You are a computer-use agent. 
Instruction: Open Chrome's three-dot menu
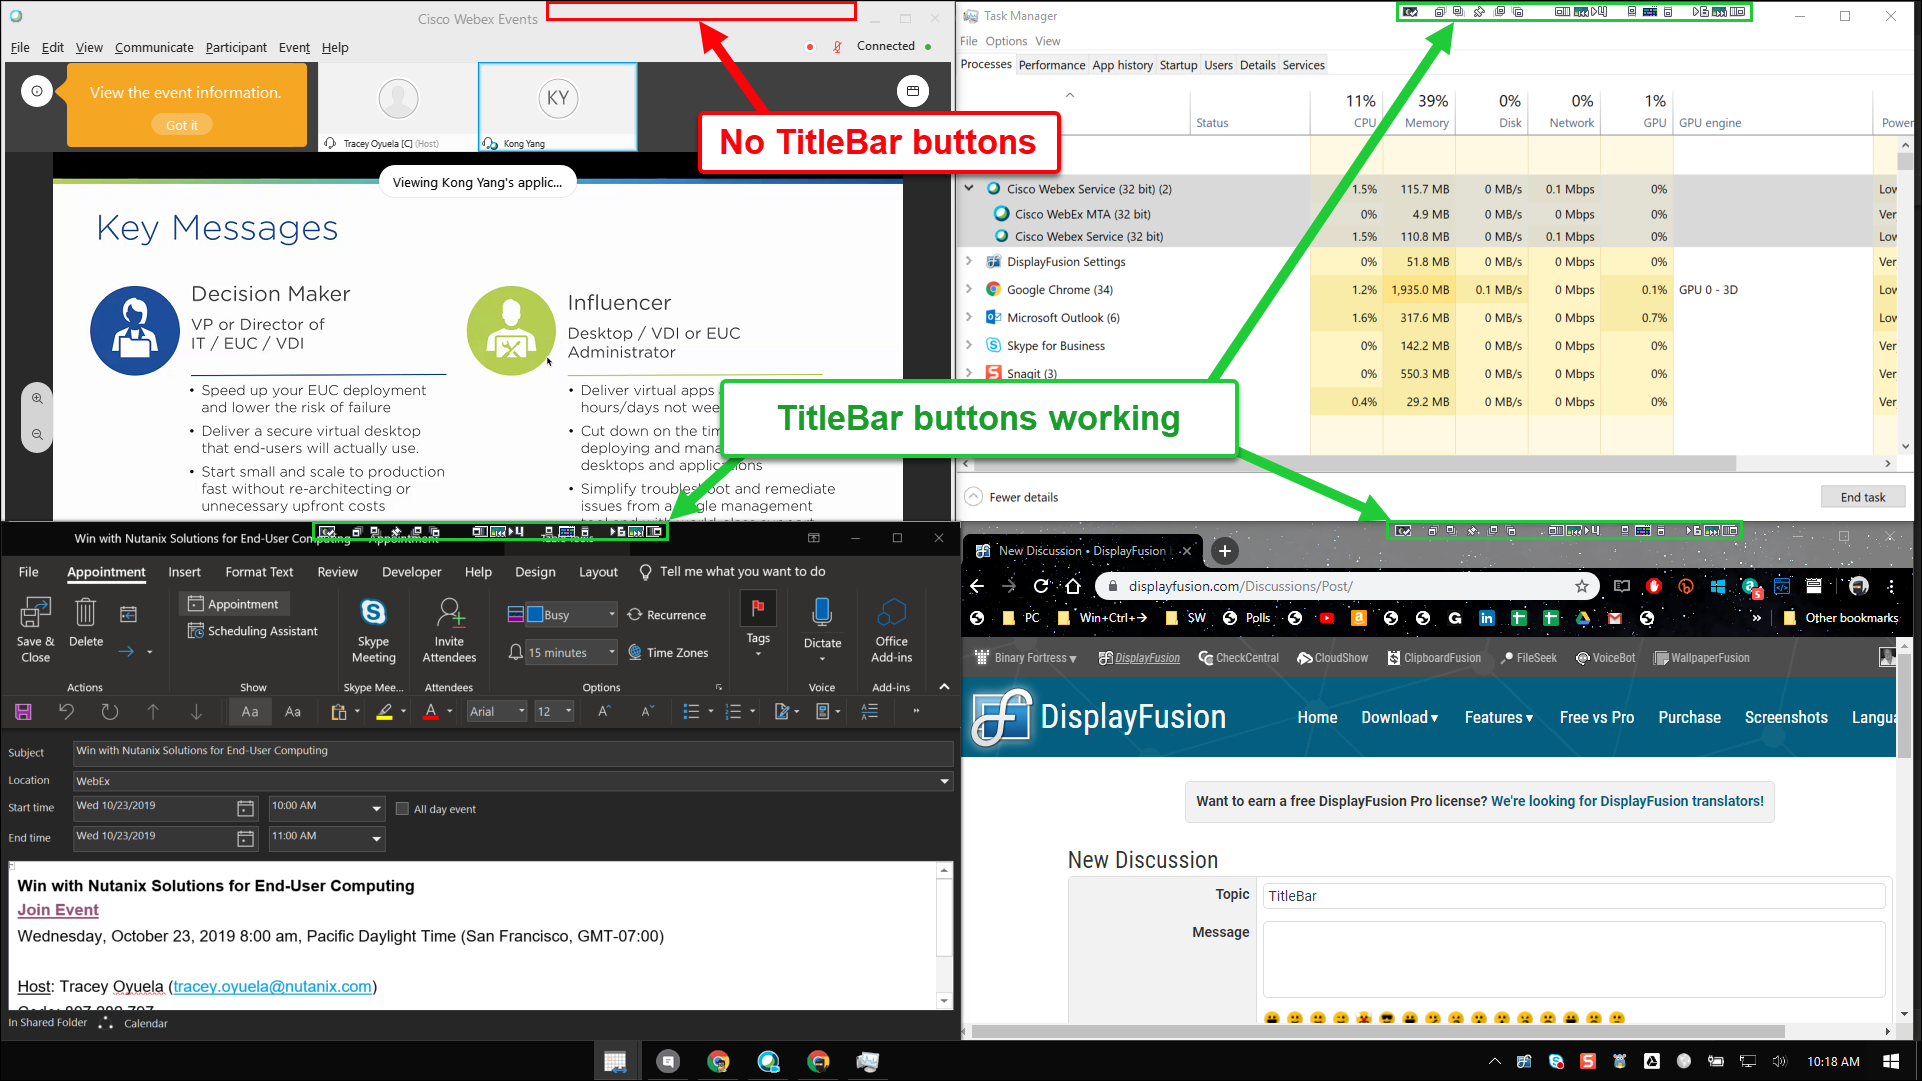pyautogui.click(x=1891, y=586)
